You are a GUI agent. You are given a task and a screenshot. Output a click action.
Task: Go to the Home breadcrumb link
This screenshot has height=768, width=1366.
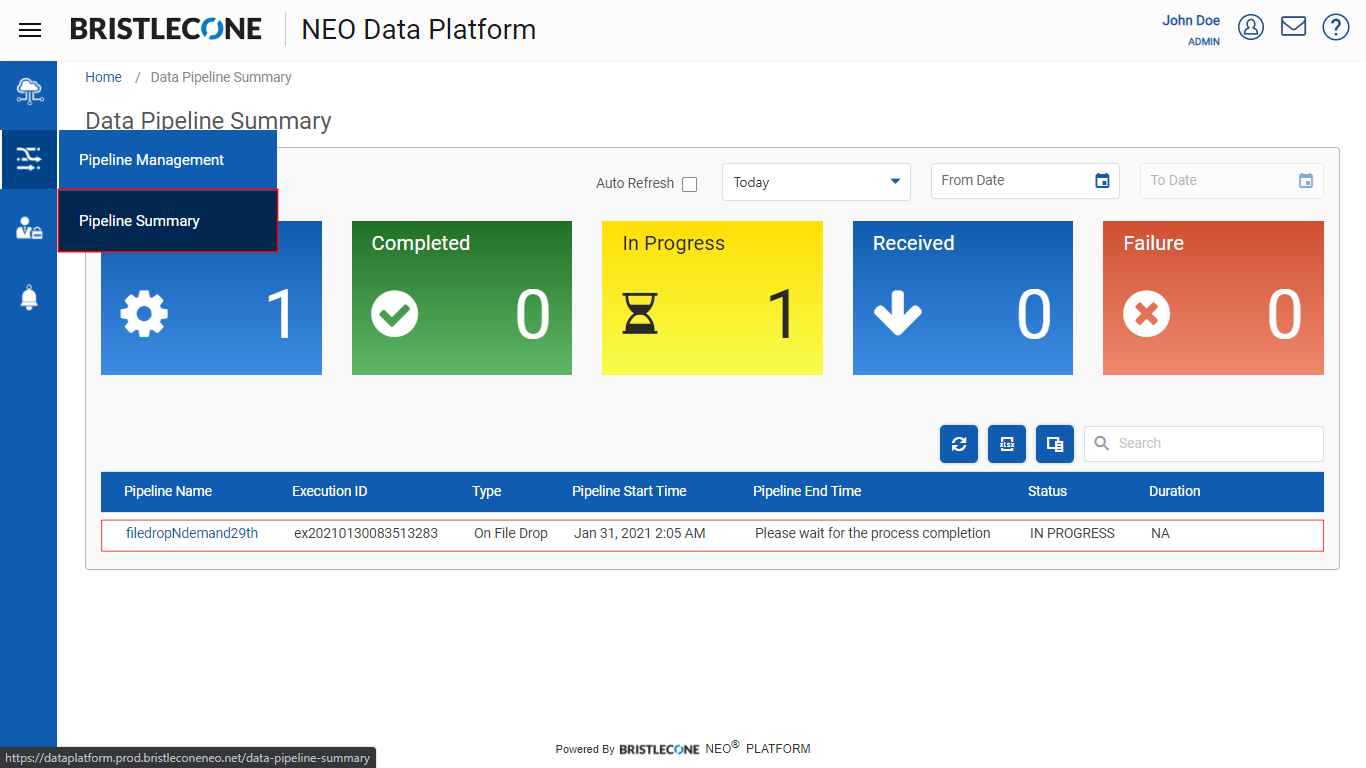pyautogui.click(x=103, y=77)
